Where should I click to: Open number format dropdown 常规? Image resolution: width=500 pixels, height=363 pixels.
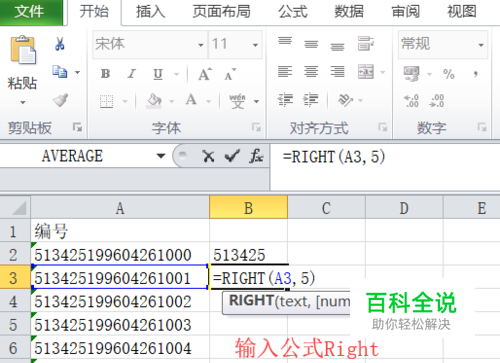pyautogui.click(x=481, y=45)
